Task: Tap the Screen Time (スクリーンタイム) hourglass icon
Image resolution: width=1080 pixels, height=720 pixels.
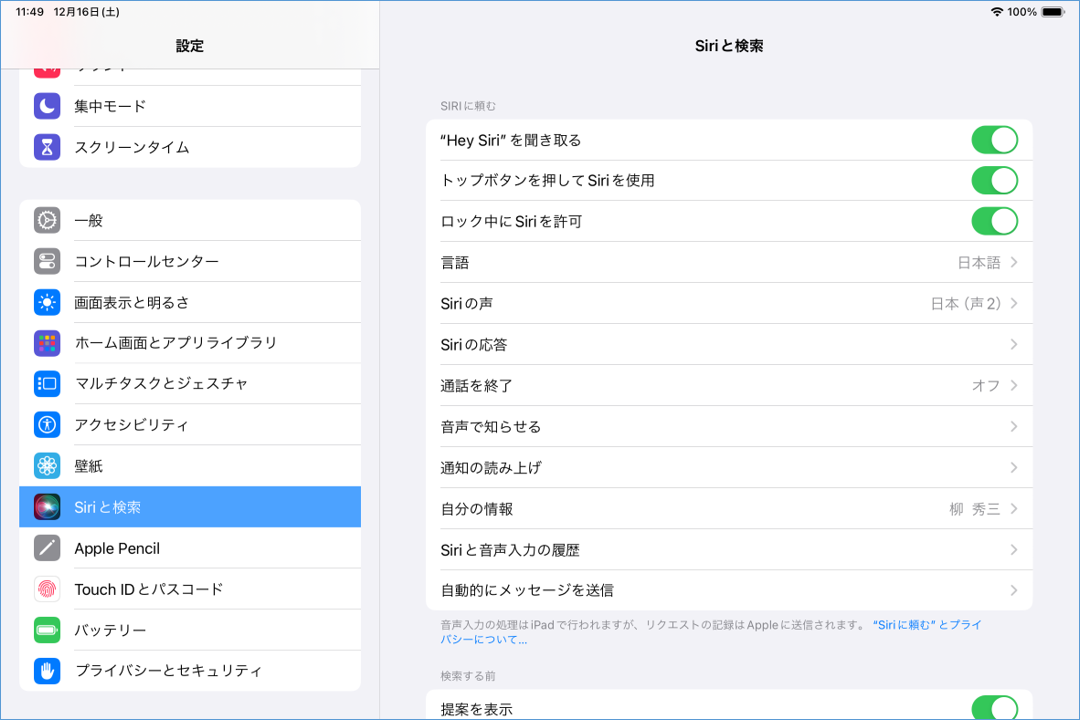Action: [47, 147]
